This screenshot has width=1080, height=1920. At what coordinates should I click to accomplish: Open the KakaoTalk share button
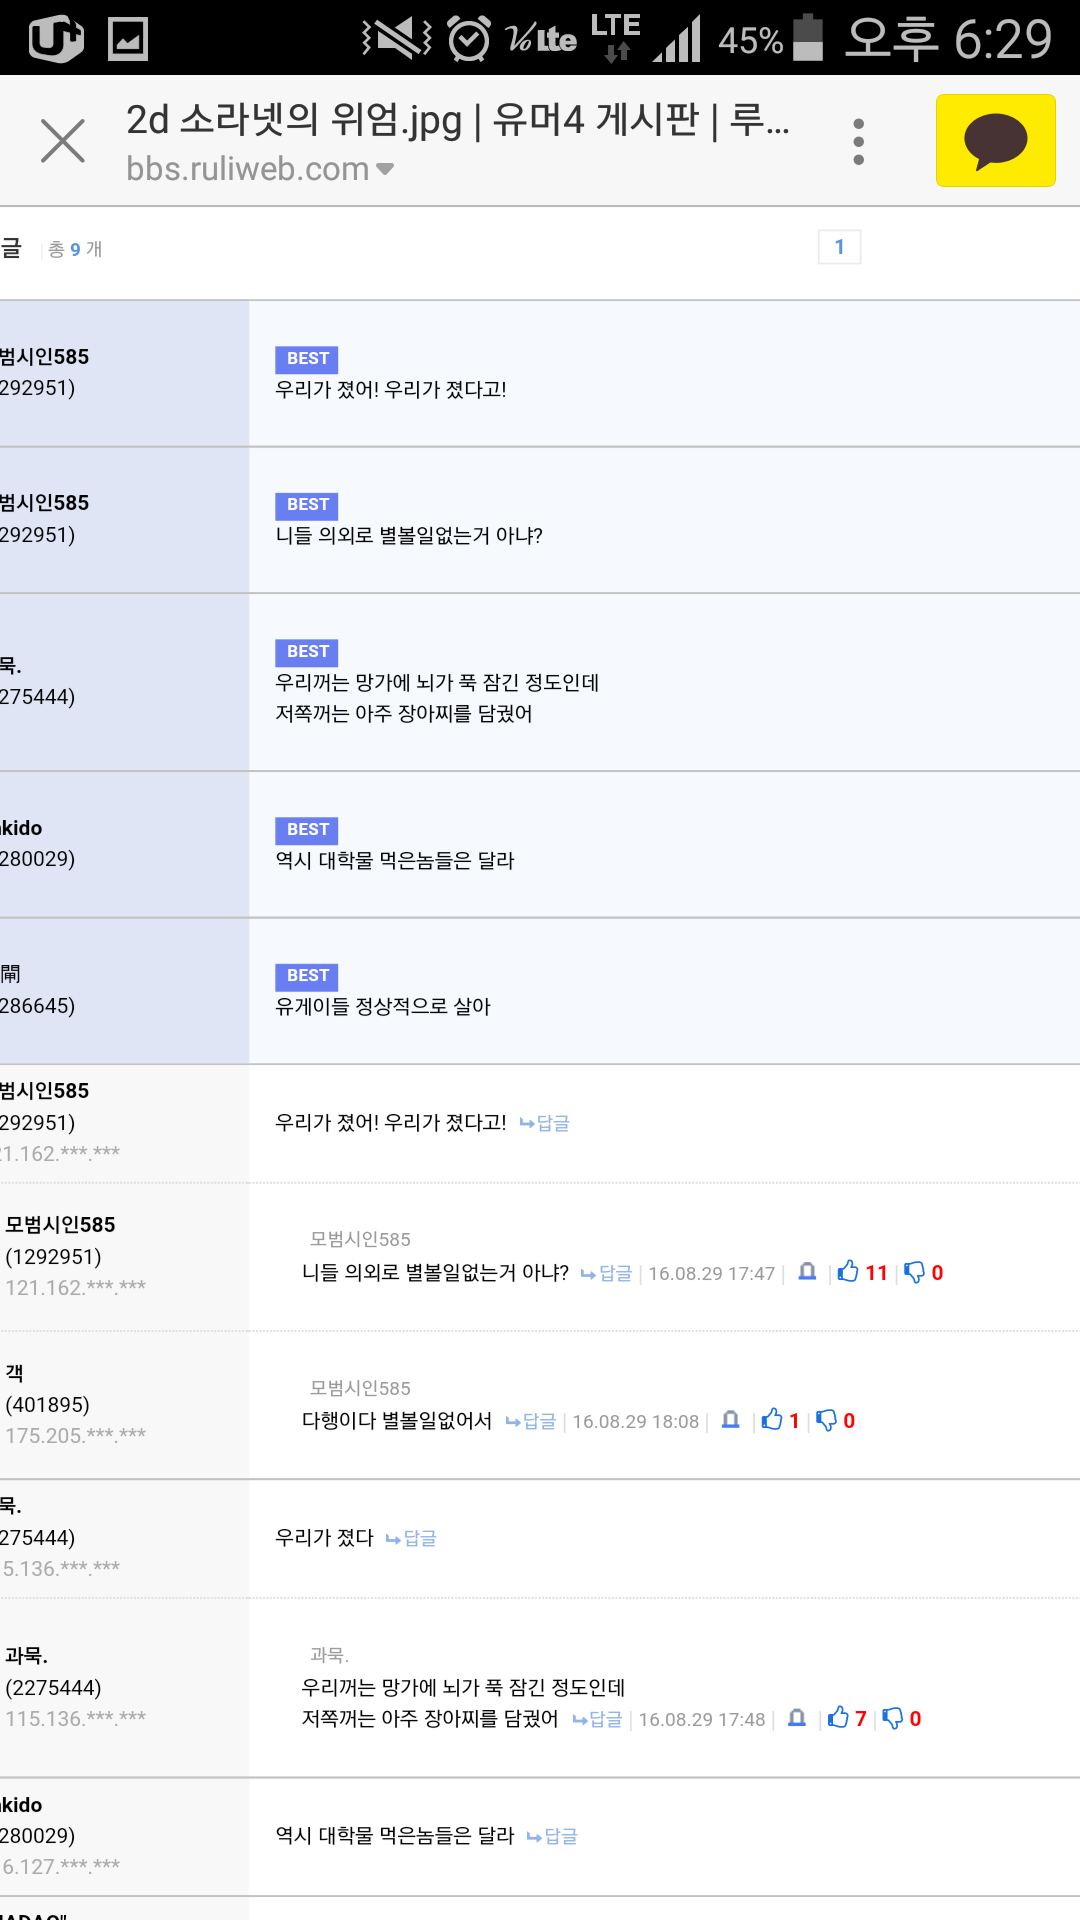pyautogui.click(x=995, y=141)
